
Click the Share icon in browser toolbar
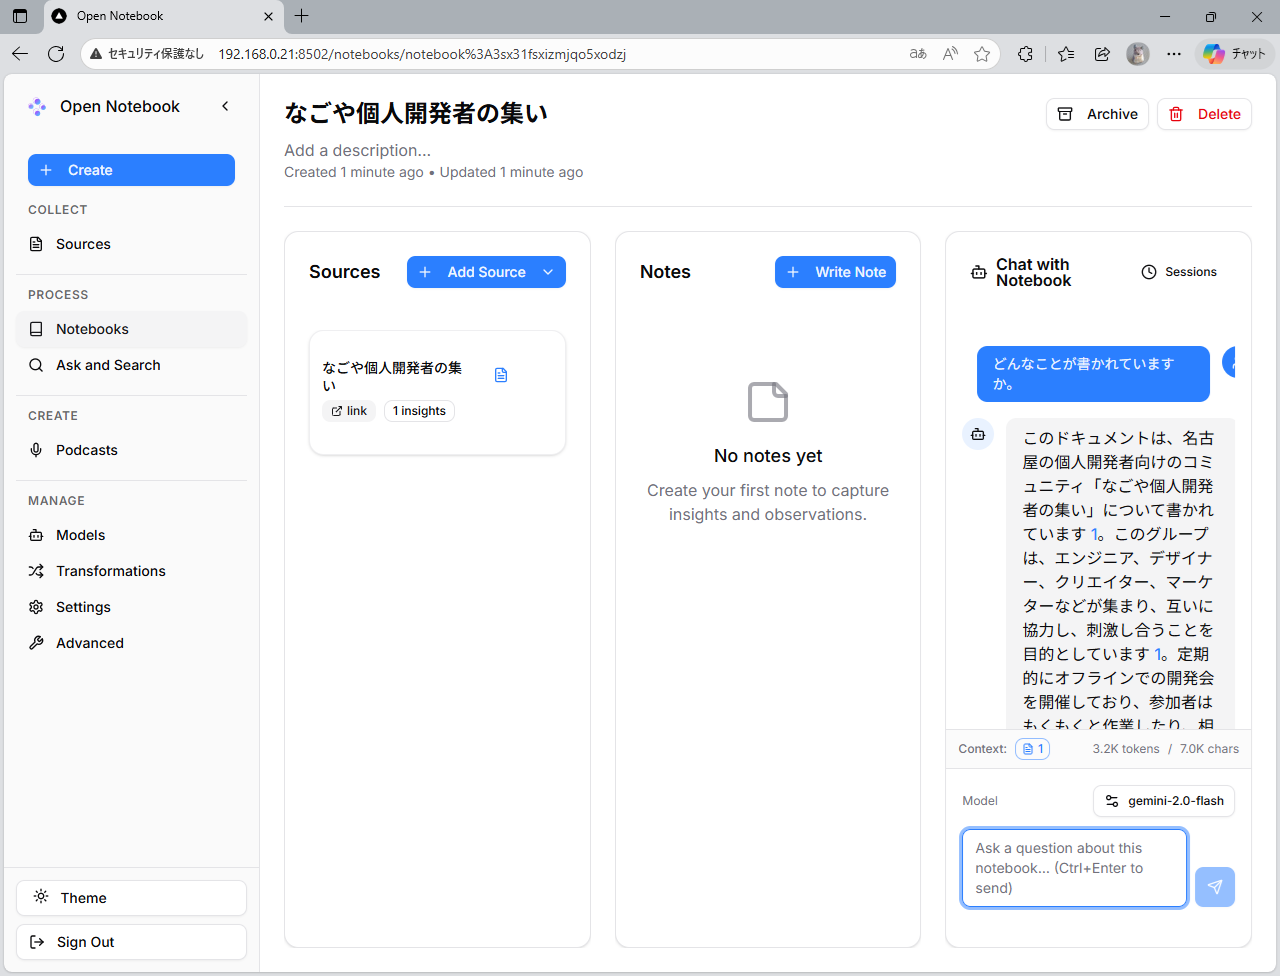click(x=1102, y=54)
